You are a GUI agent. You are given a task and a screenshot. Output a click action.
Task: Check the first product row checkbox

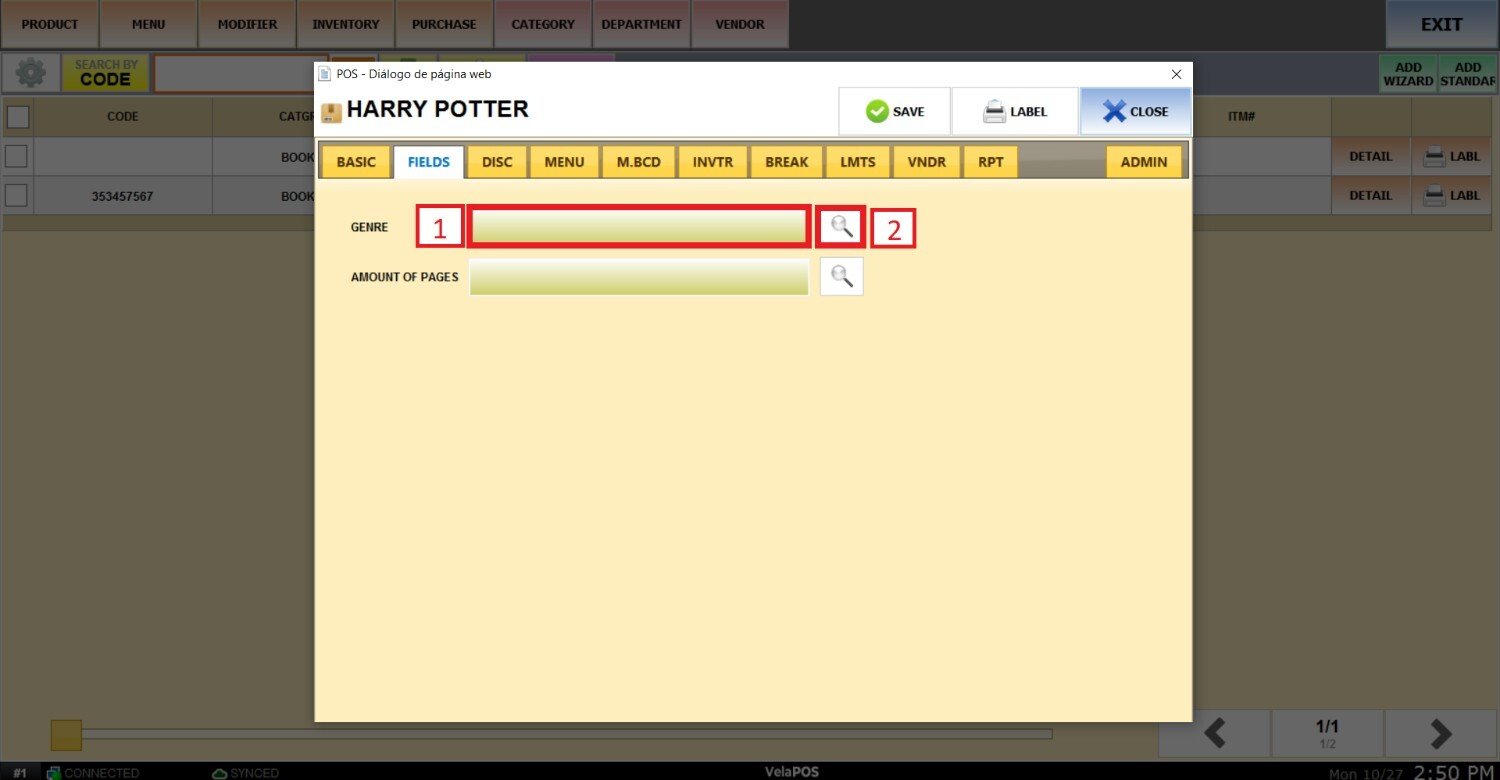tap(16, 156)
